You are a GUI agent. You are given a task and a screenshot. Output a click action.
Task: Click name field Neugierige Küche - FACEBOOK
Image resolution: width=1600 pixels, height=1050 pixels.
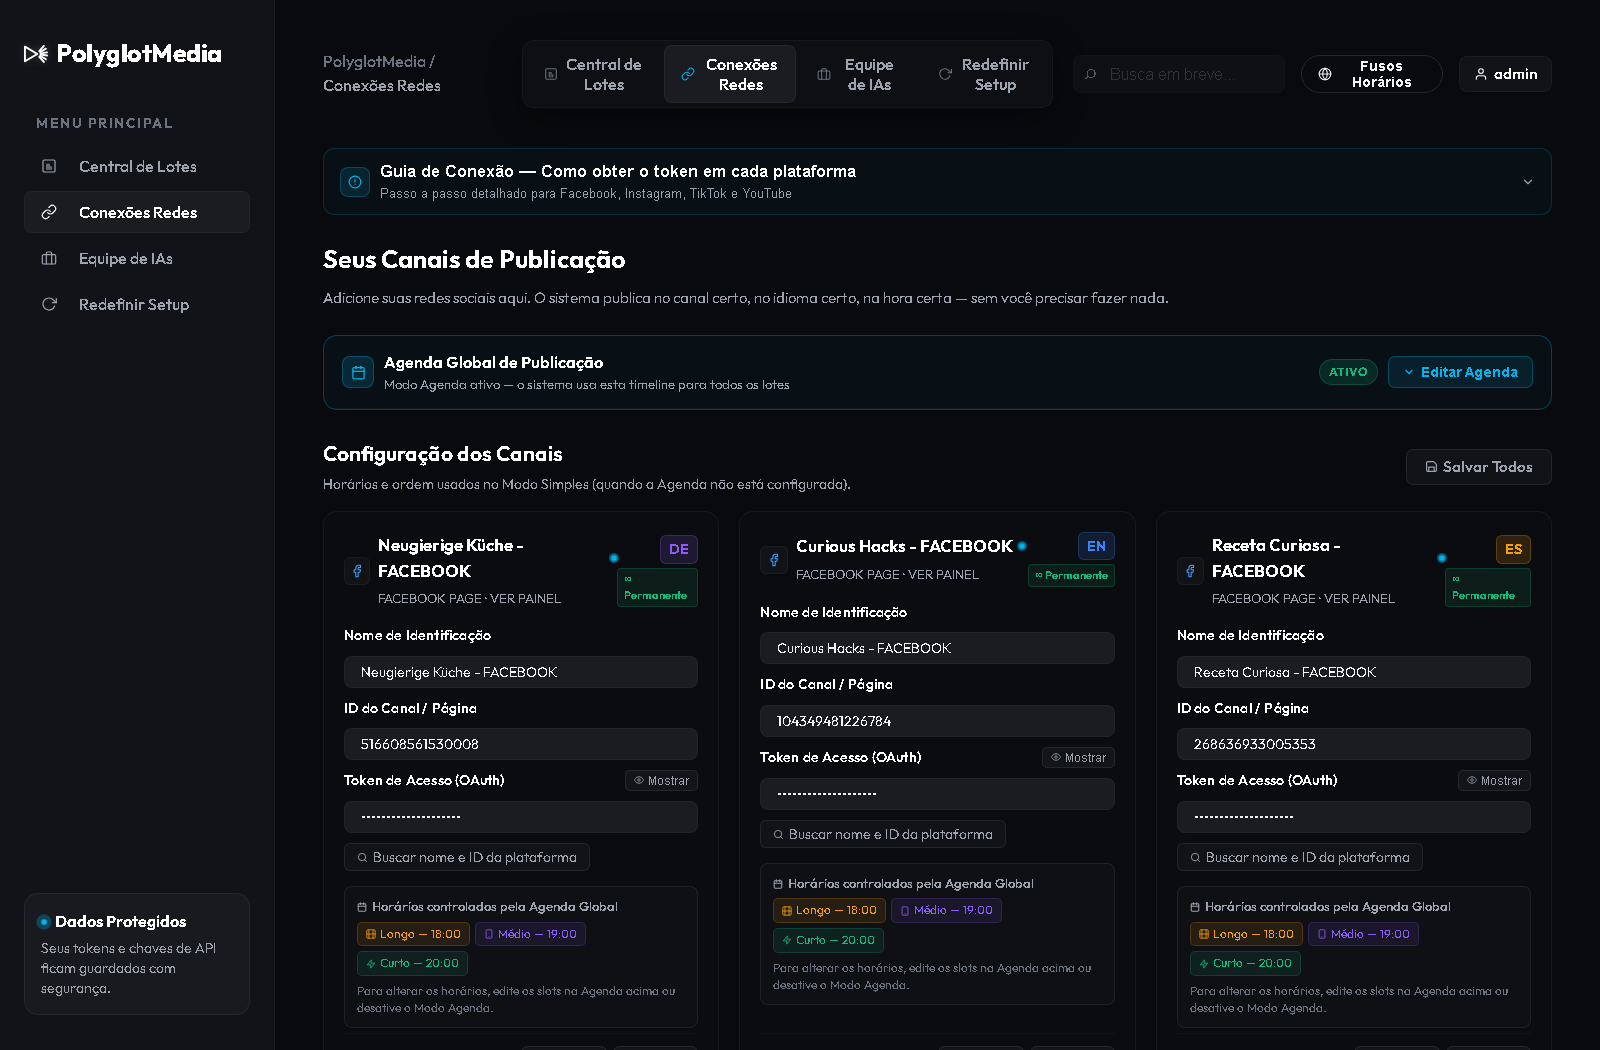pos(521,672)
